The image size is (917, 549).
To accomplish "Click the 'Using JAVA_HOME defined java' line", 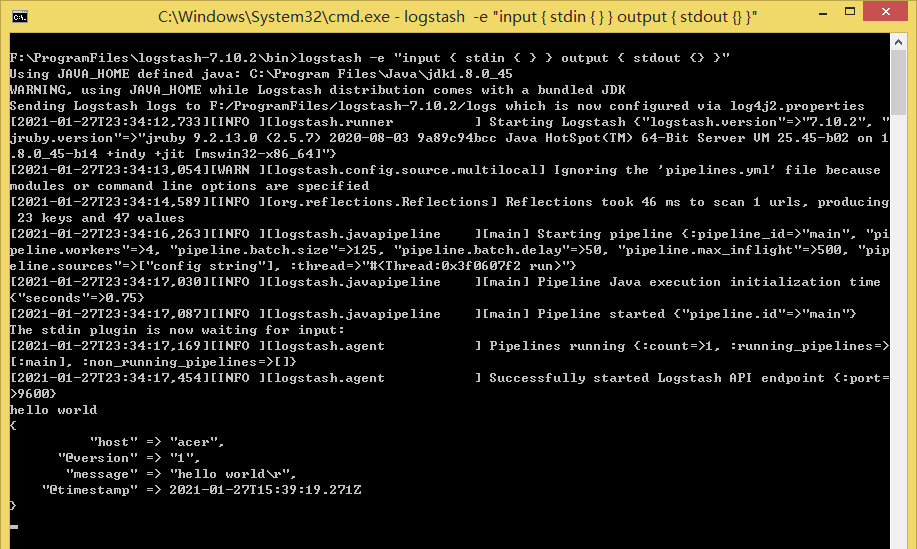I will pos(261,74).
